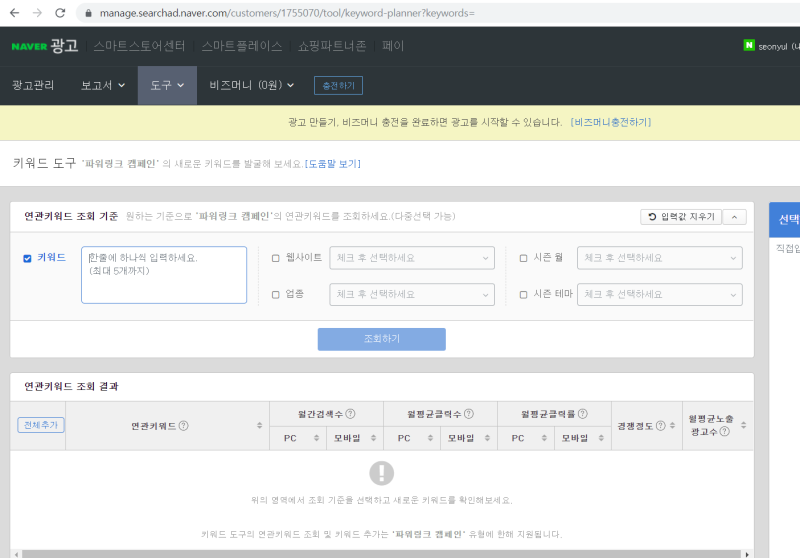
Task: Click the 충전하기 button
Action: click(x=338, y=86)
